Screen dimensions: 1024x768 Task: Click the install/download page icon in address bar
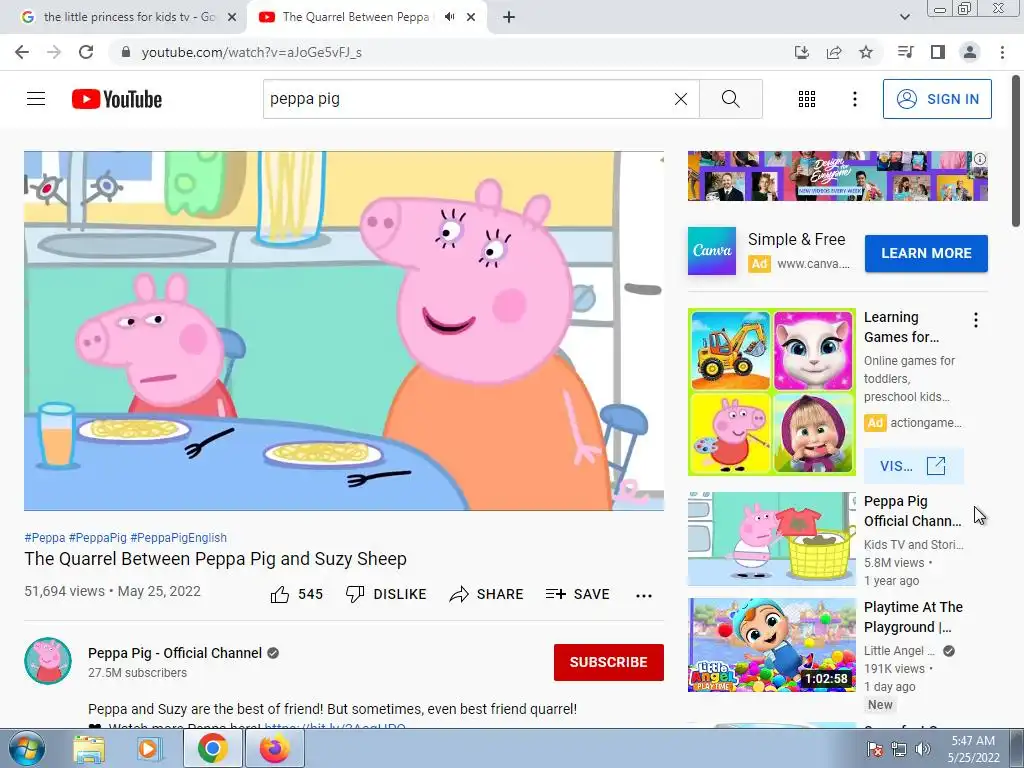point(801,52)
